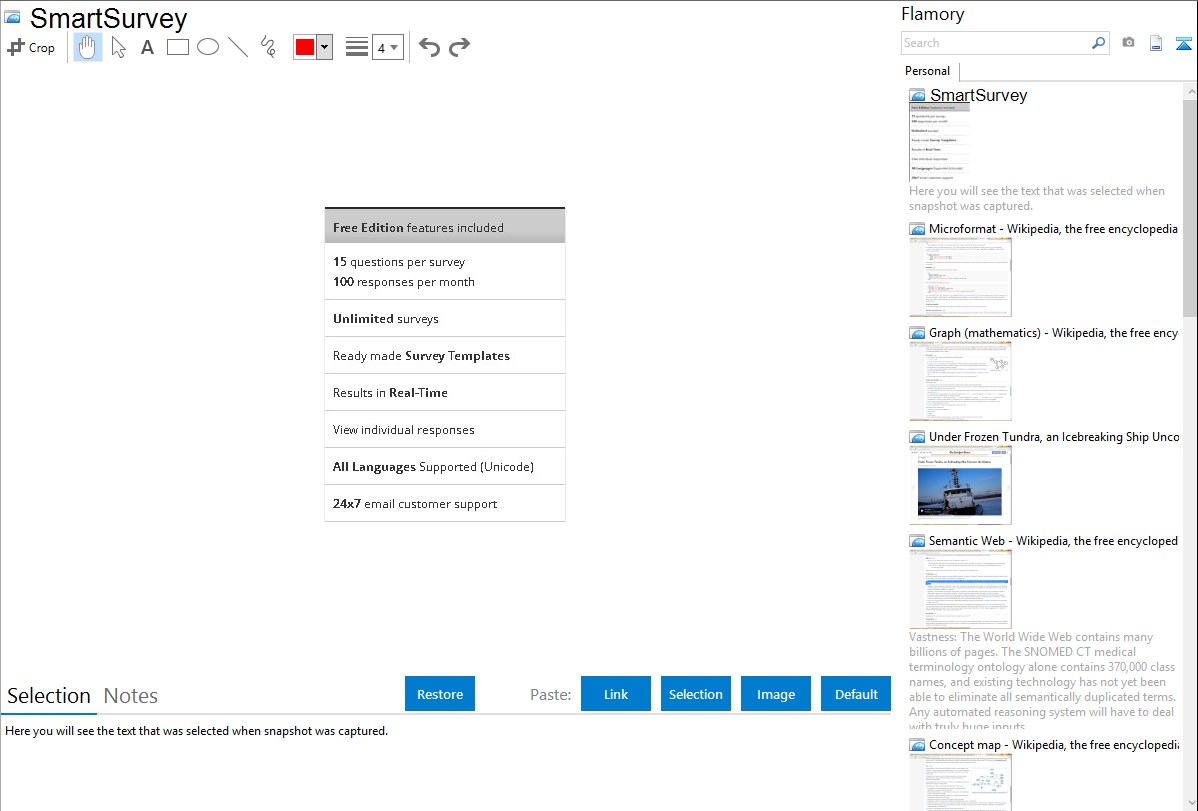This screenshot has width=1198, height=811.
Task: Click the Microformat snapshot thumbnail
Action: 960,277
